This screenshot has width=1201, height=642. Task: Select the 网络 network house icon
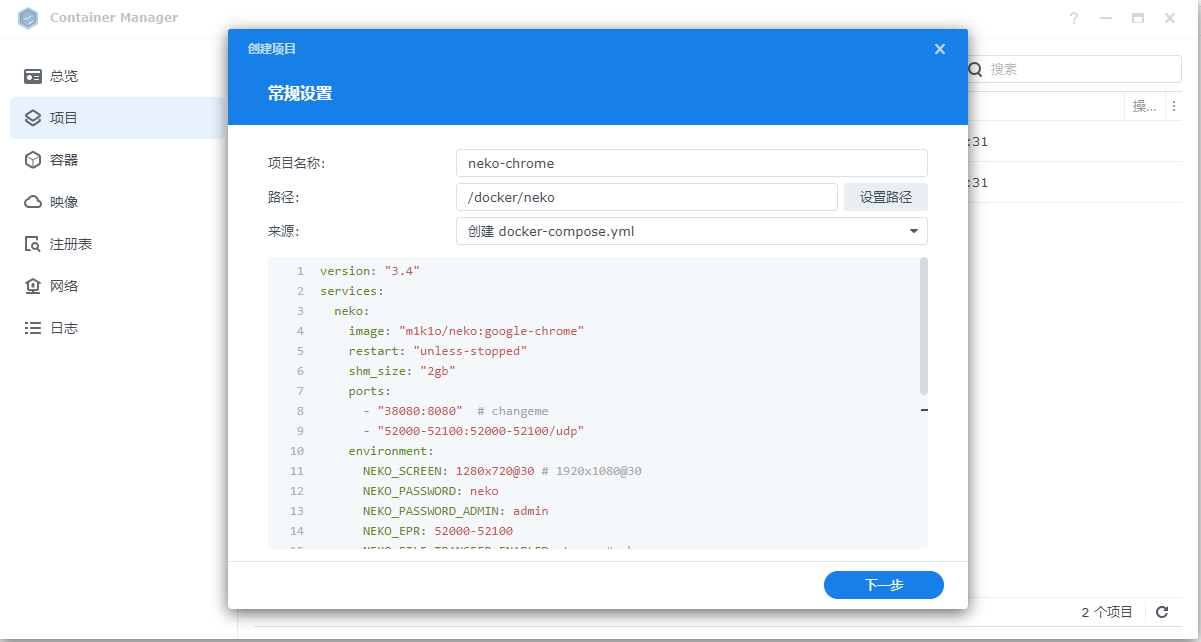[33, 286]
